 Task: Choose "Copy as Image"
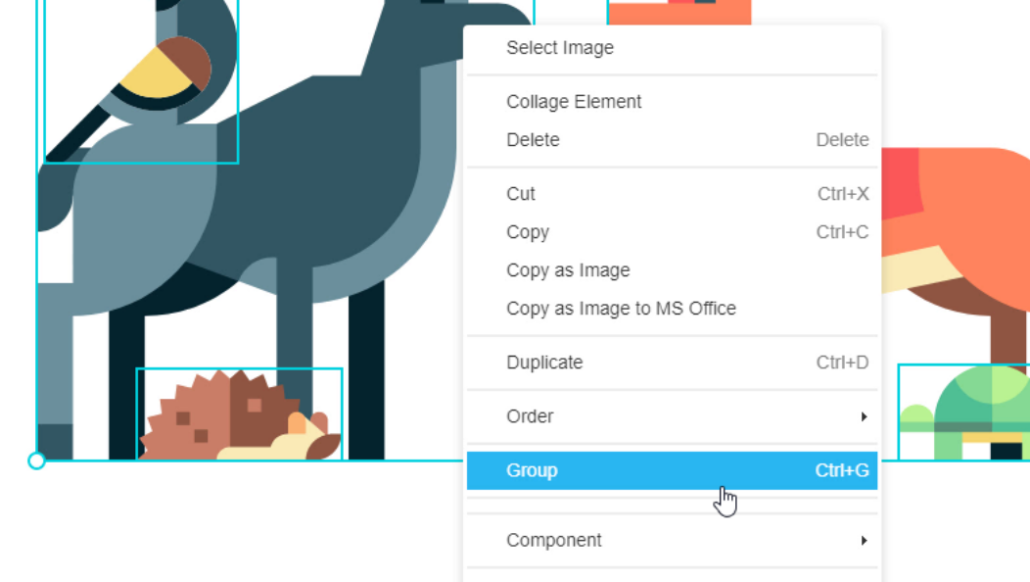pos(567,270)
